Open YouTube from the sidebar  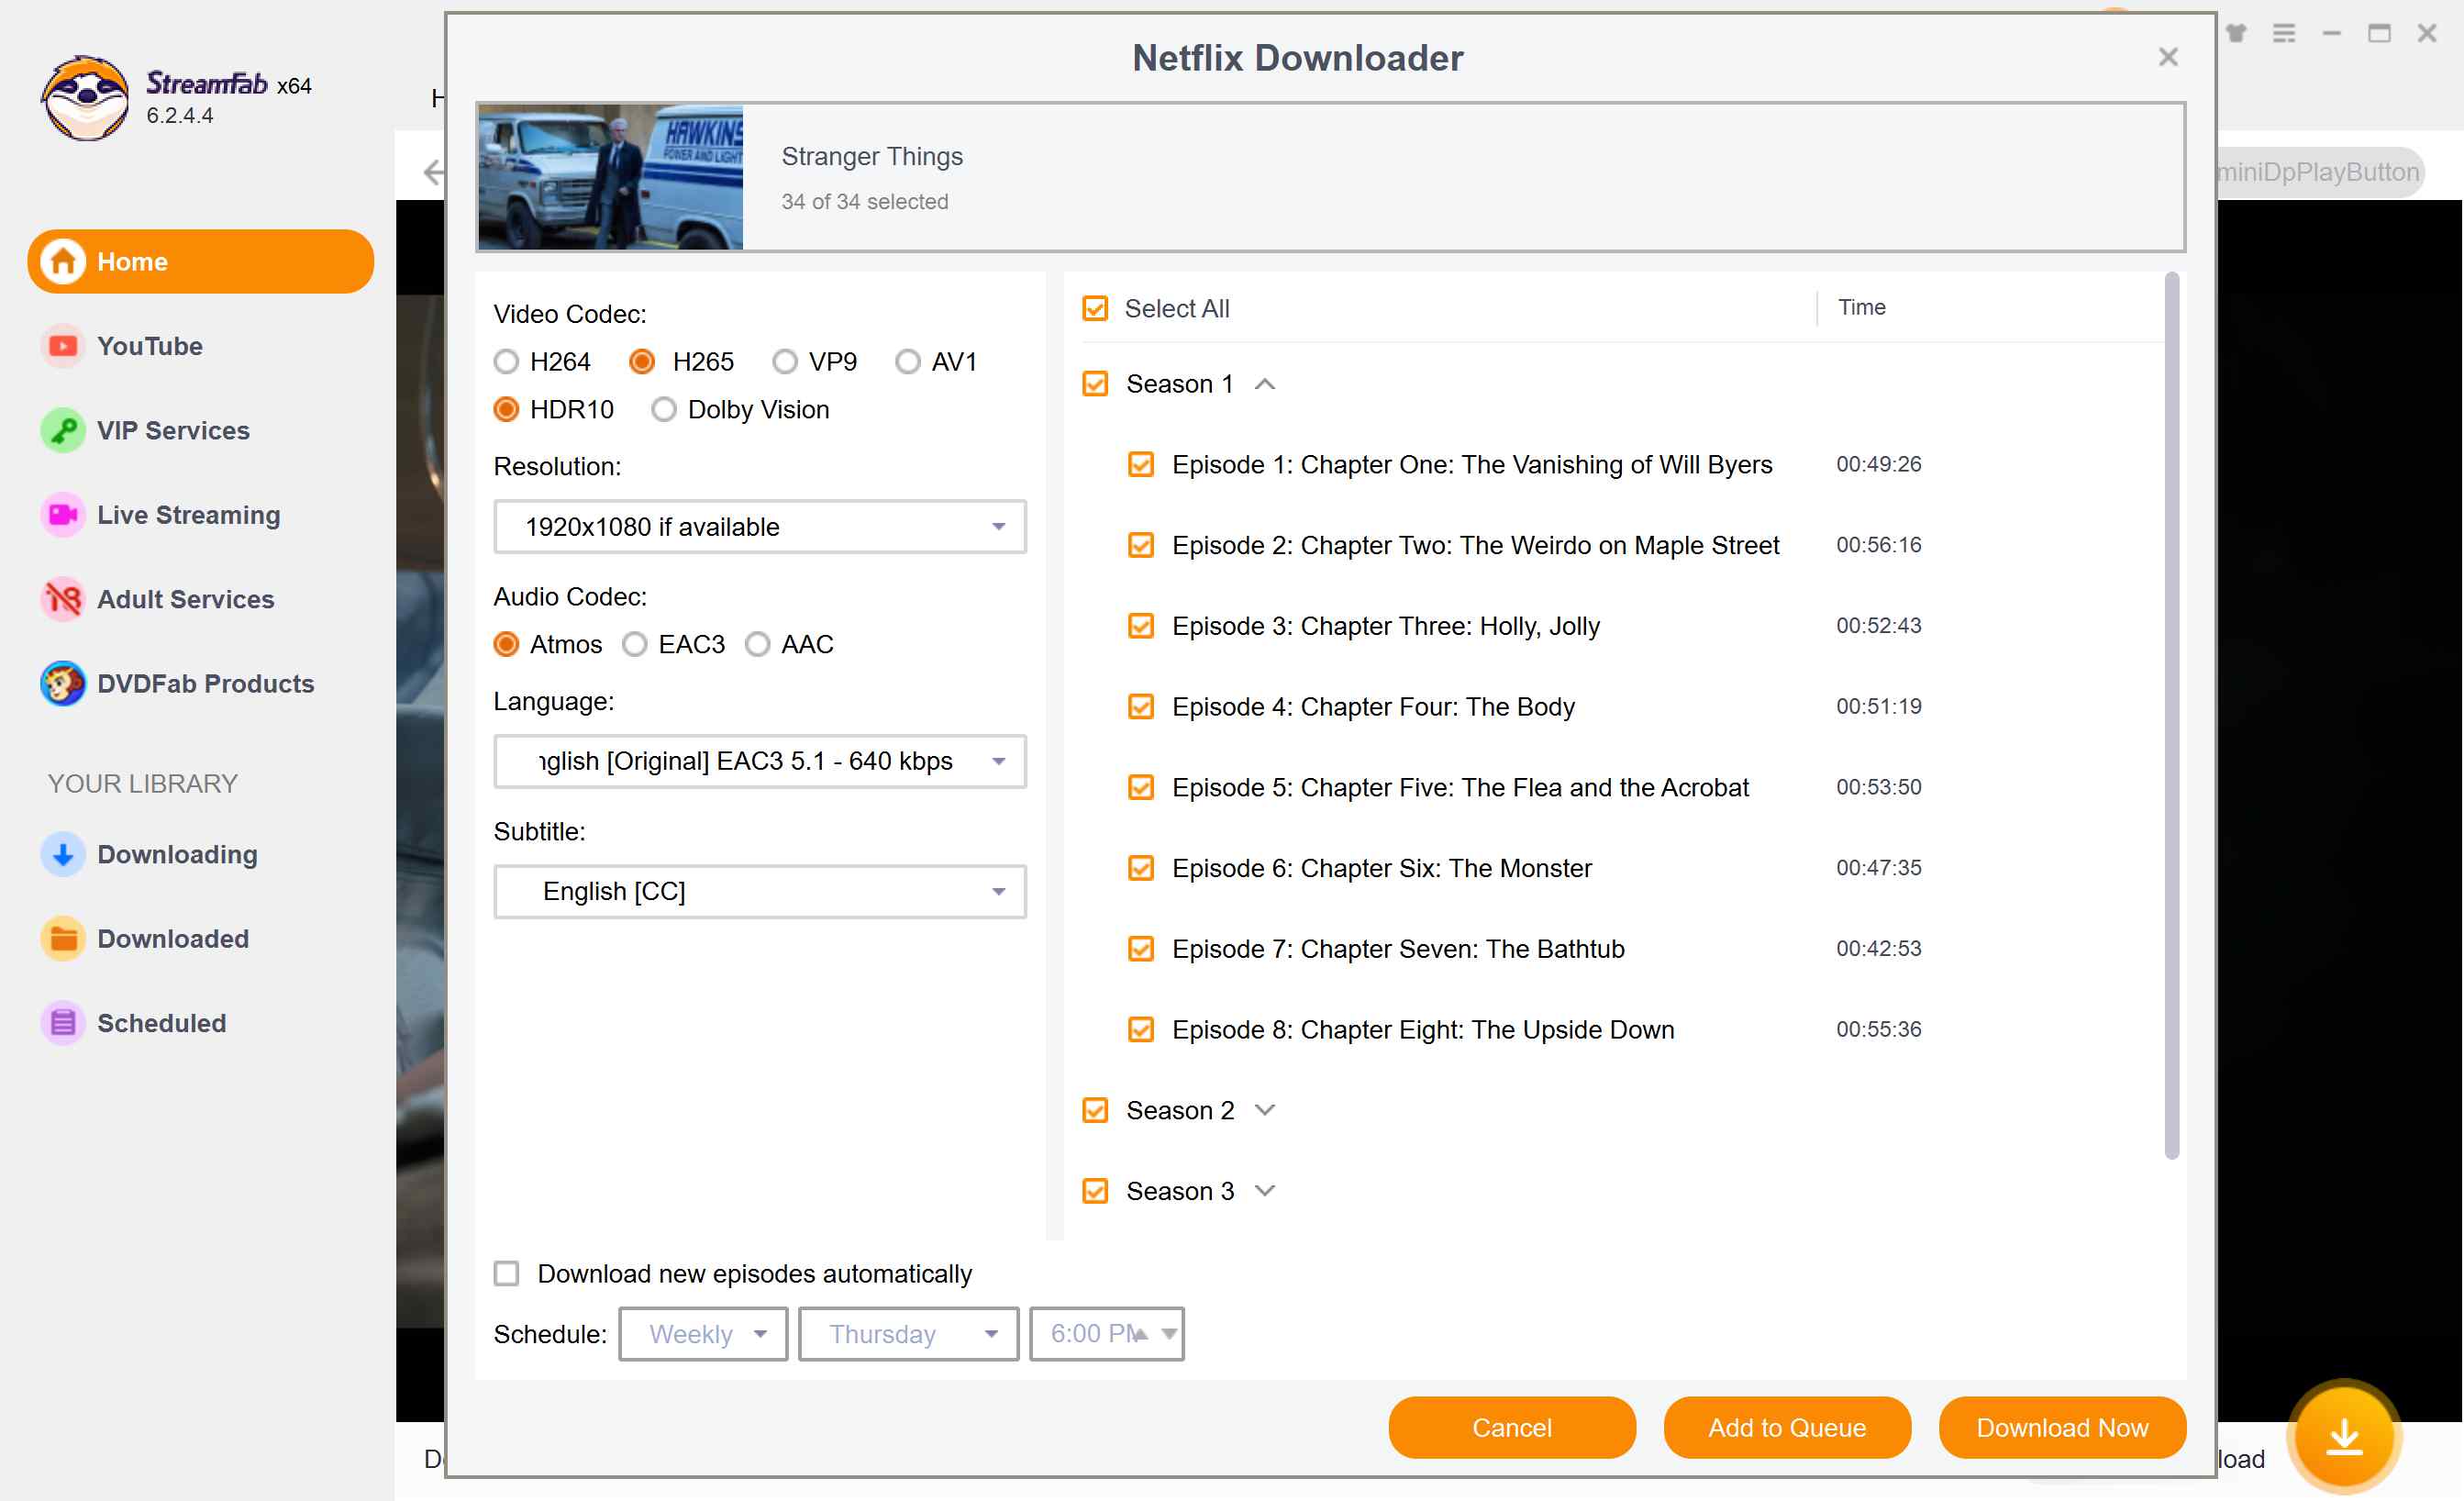pos(150,346)
